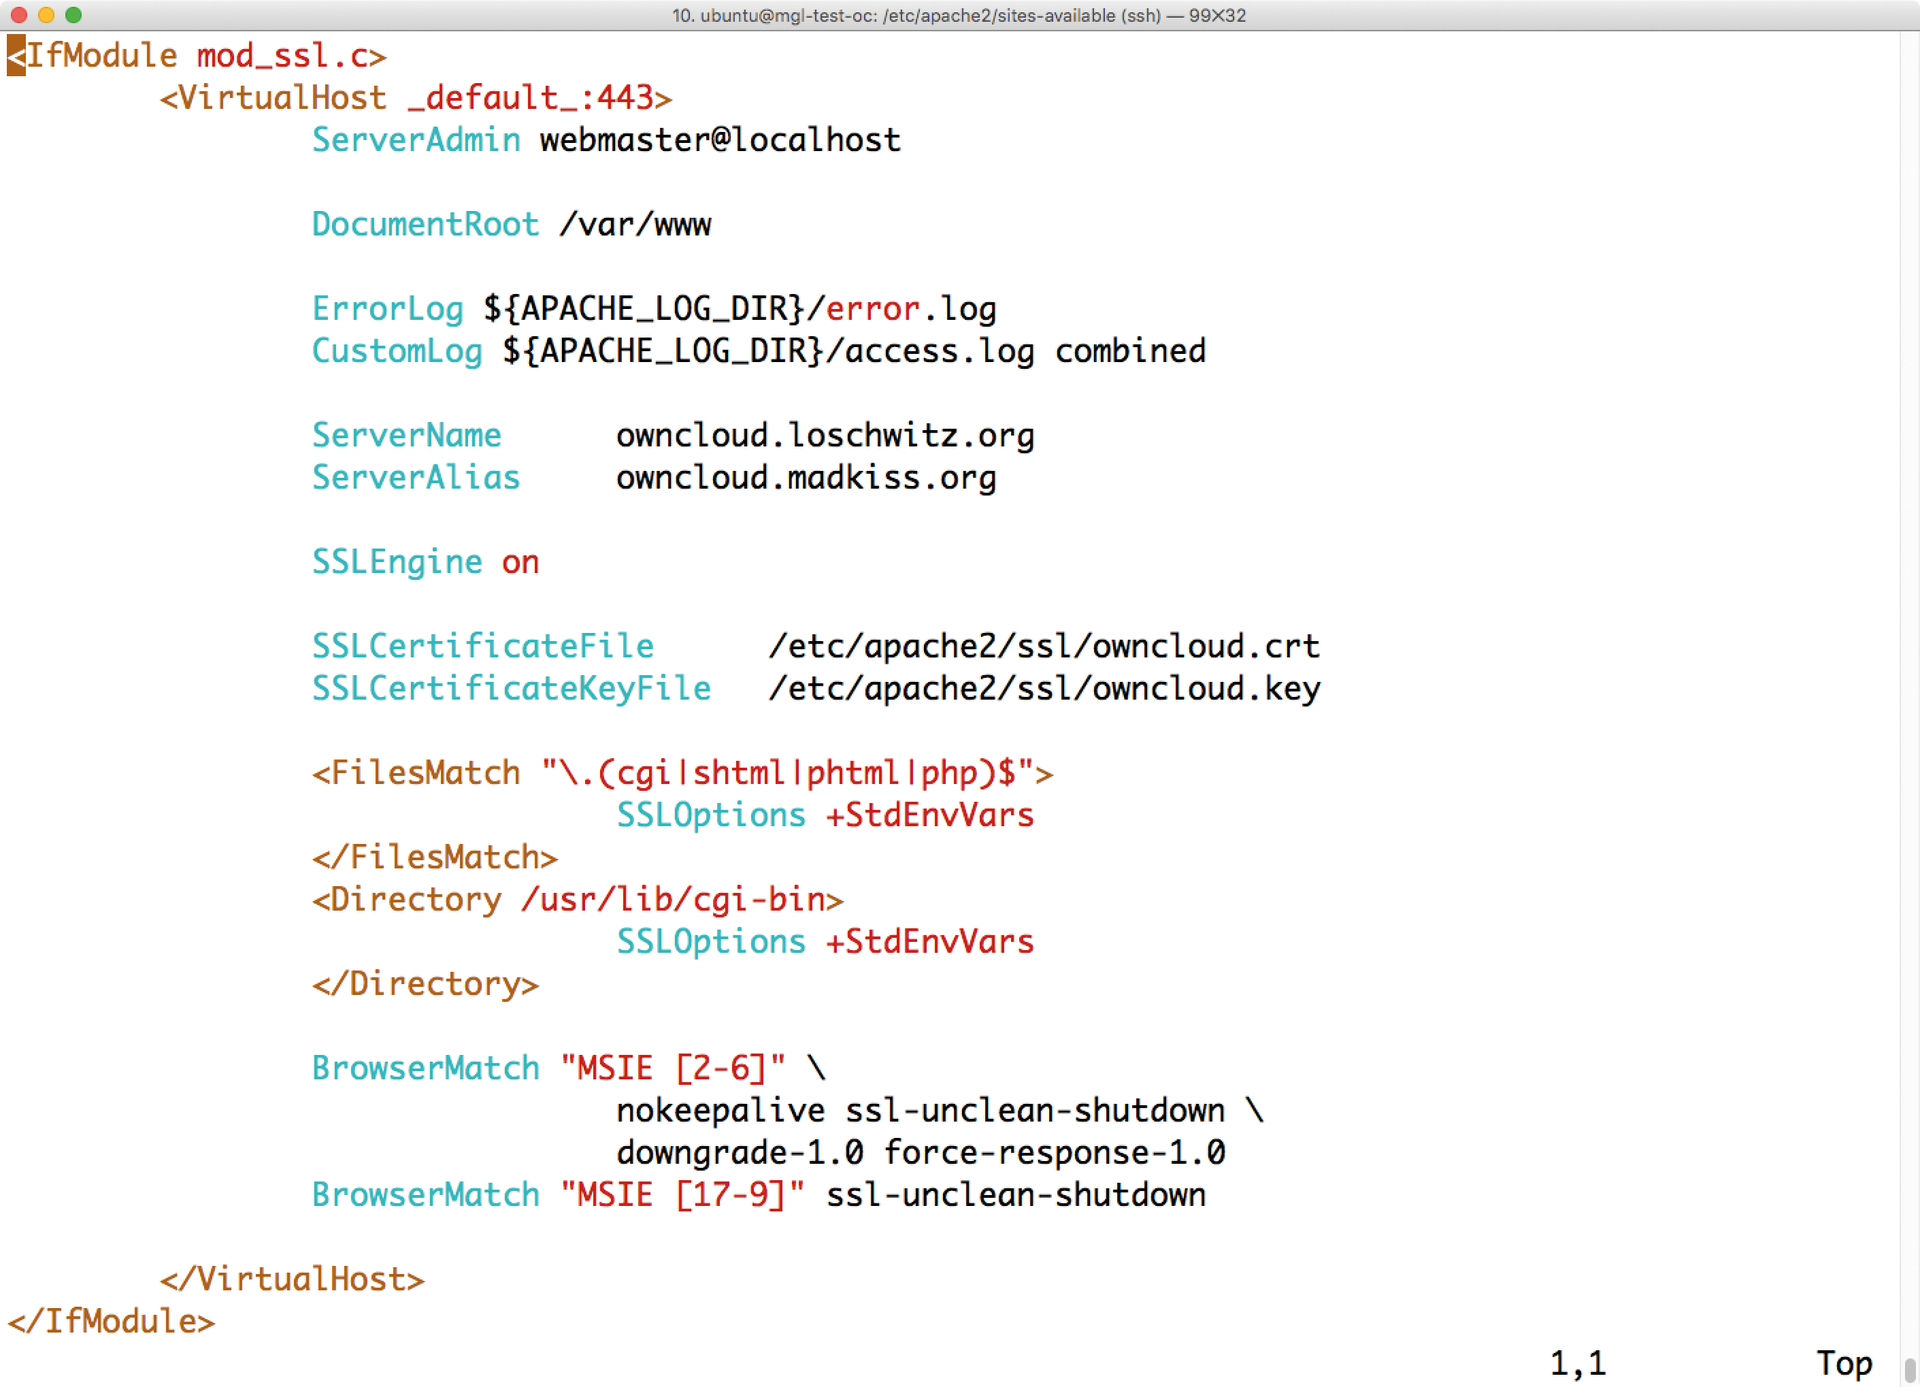This screenshot has width=1920, height=1387.
Task: Click the 1,1 cursor position indicator
Action: (1577, 1363)
